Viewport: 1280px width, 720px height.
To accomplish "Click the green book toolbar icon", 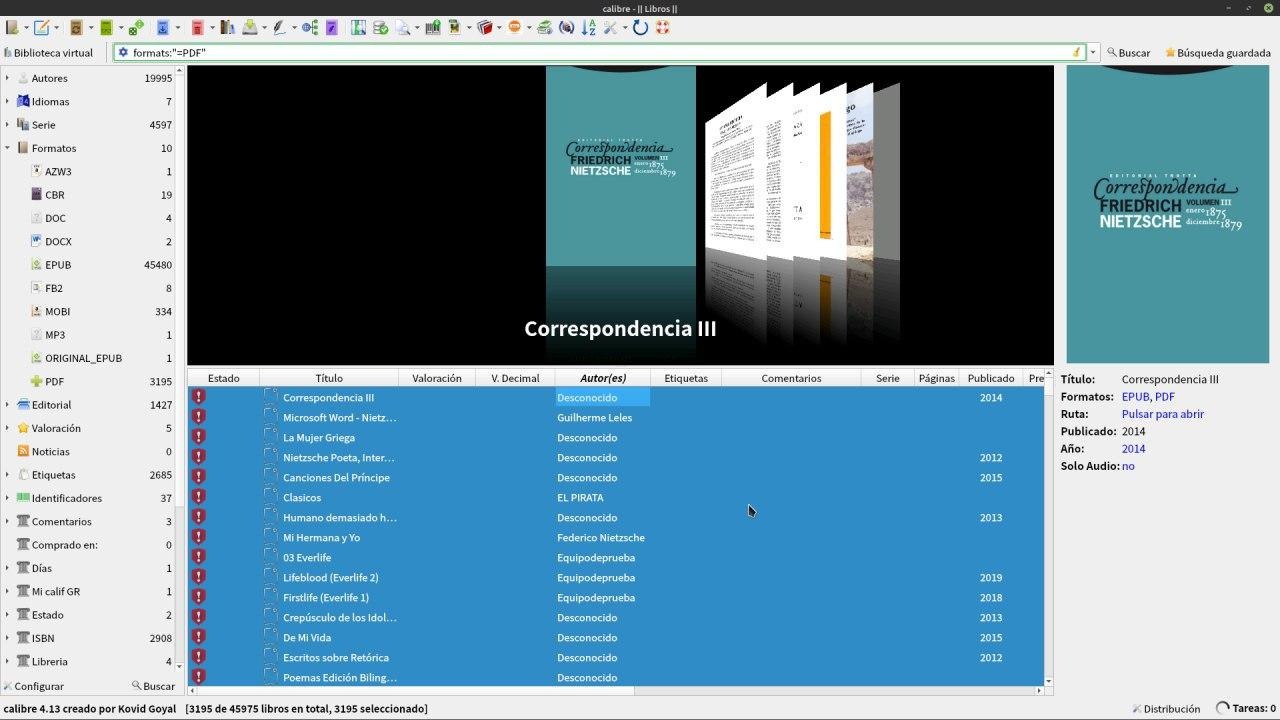I will (x=106, y=28).
